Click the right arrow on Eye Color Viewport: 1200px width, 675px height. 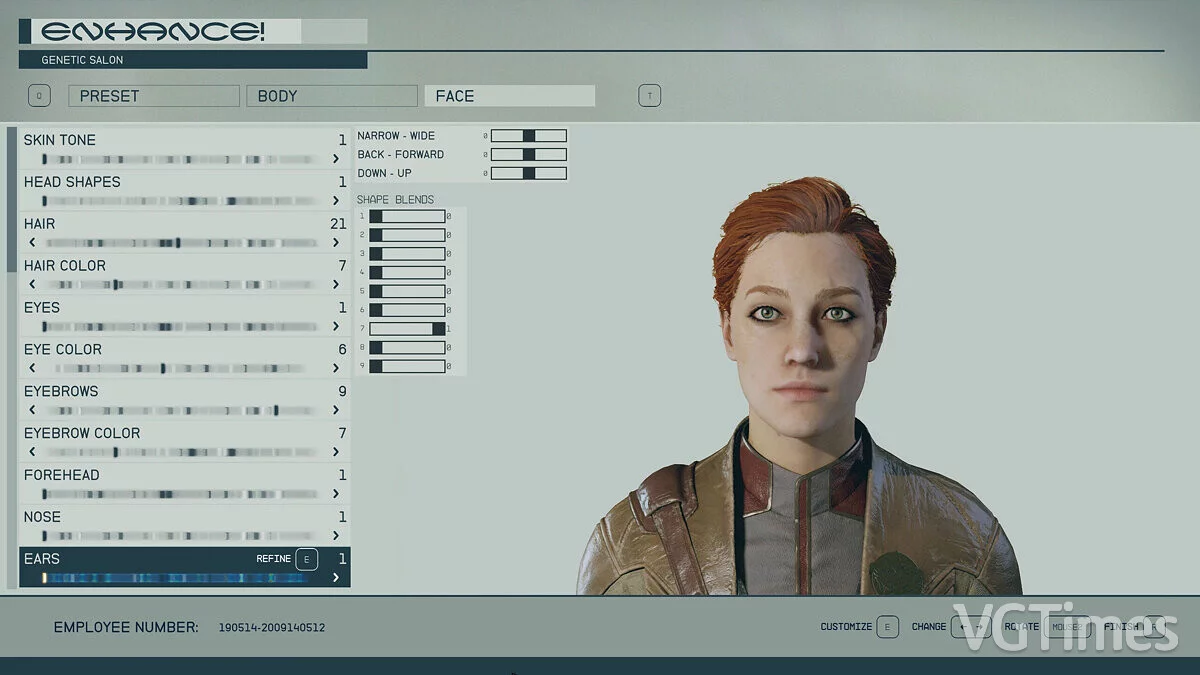click(x=336, y=369)
